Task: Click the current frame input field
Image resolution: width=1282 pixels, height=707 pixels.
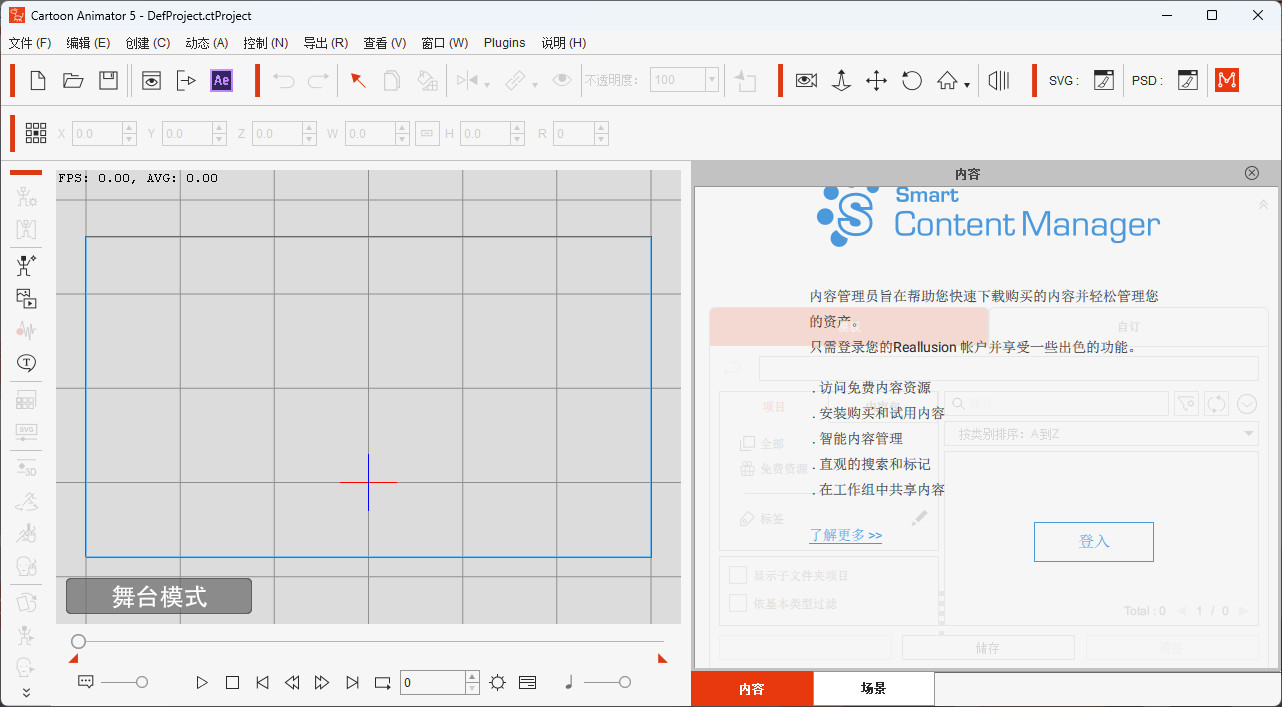Action: click(433, 682)
